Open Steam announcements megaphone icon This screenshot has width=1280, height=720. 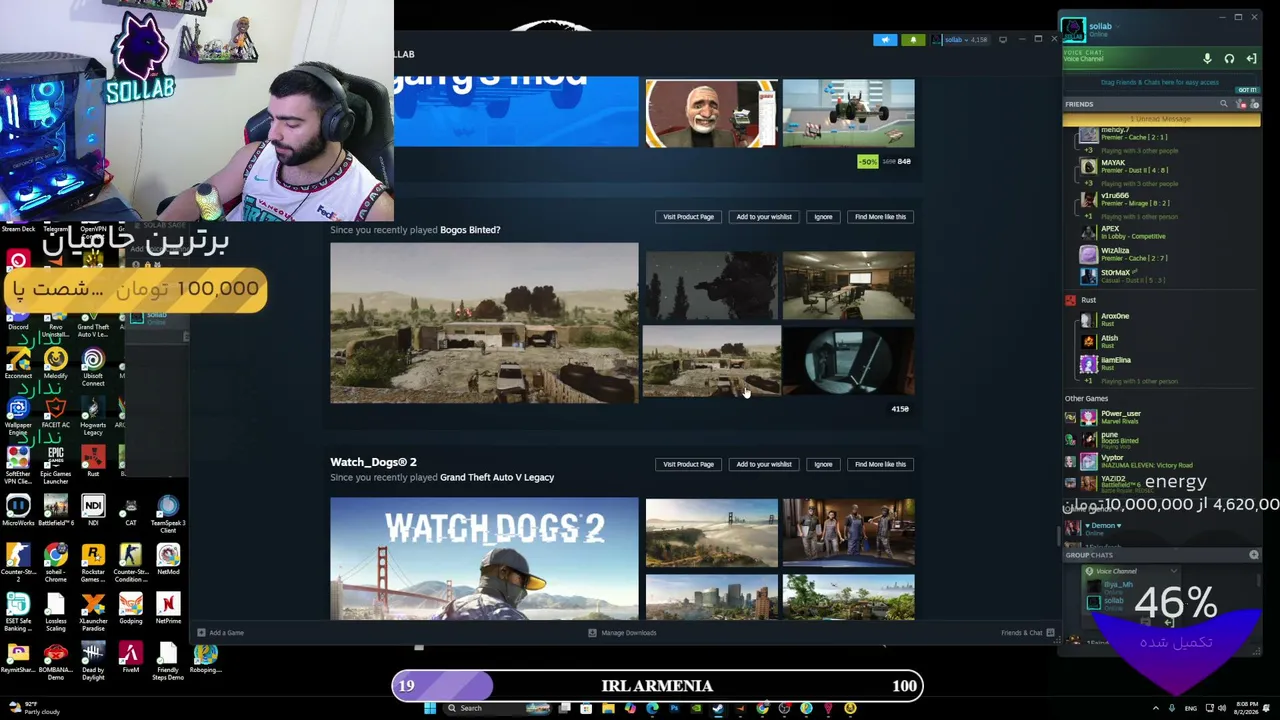885,40
